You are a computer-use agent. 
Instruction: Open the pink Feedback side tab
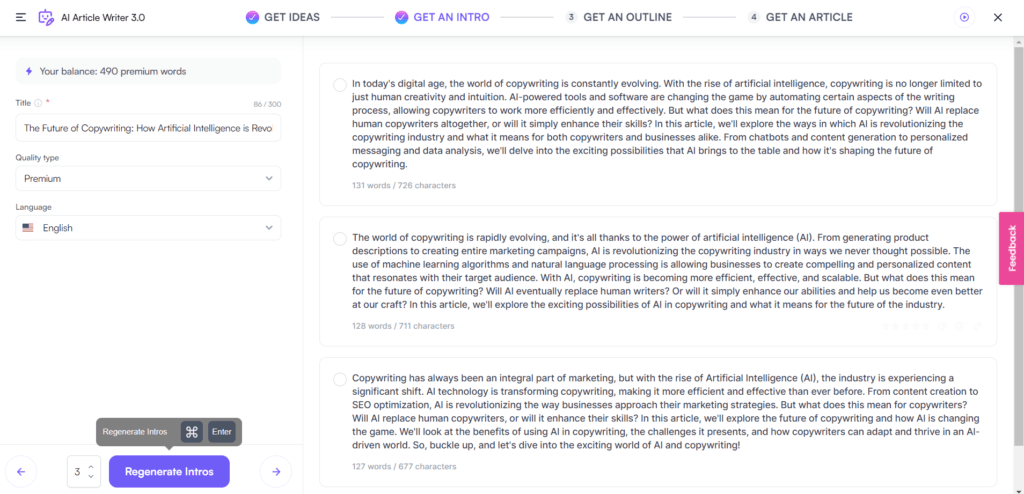tap(1012, 248)
